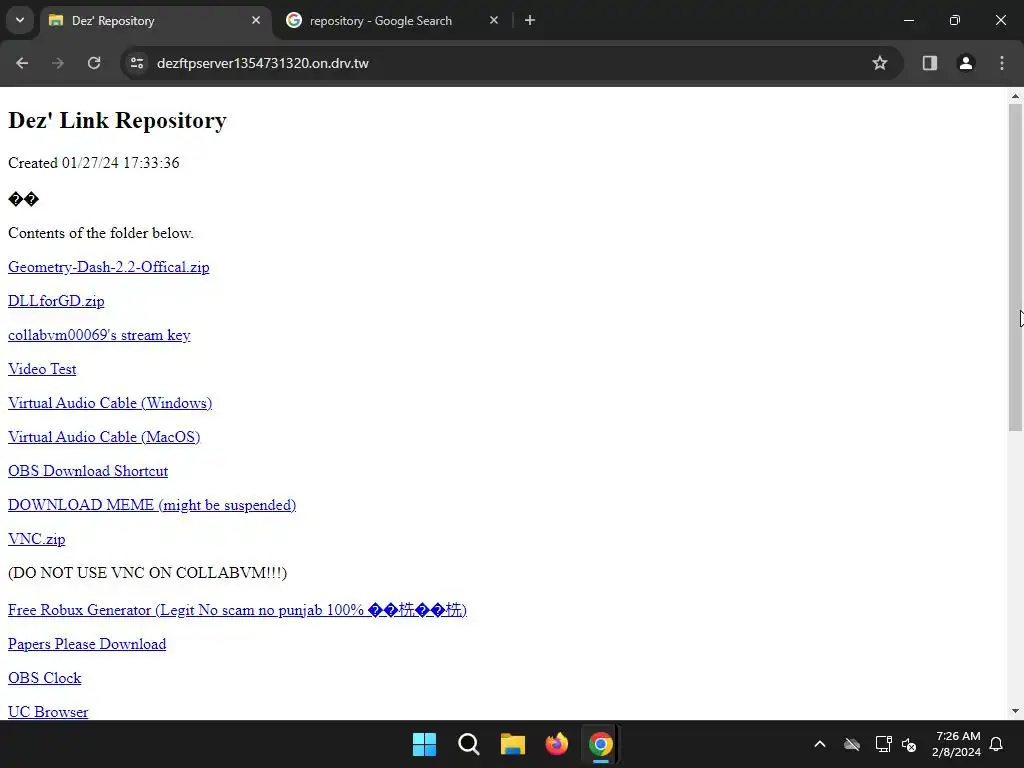Open the tab search dropdown
The width and height of the screenshot is (1024, 768).
point(20,20)
